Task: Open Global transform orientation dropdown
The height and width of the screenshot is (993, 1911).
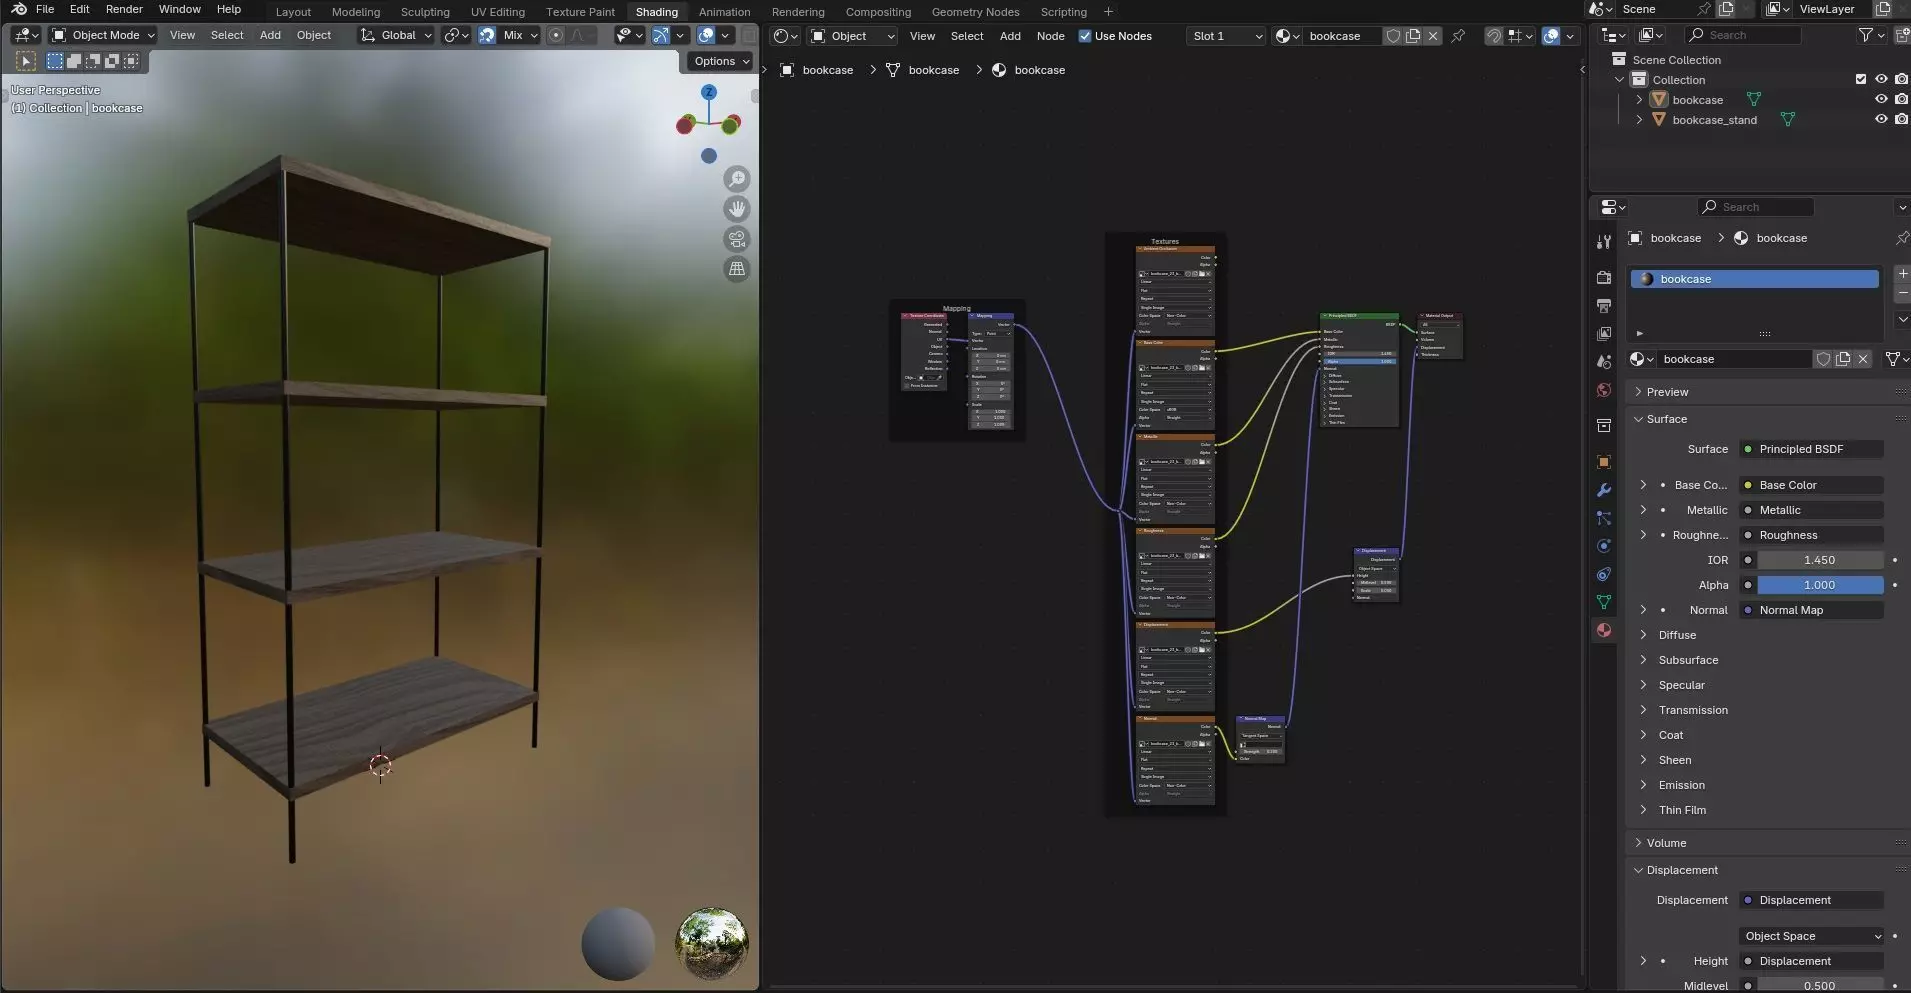Action: (x=397, y=35)
